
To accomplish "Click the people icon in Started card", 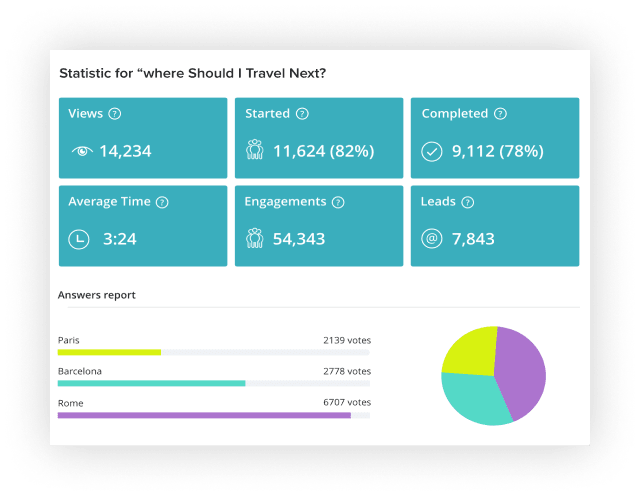I will pos(254,151).
